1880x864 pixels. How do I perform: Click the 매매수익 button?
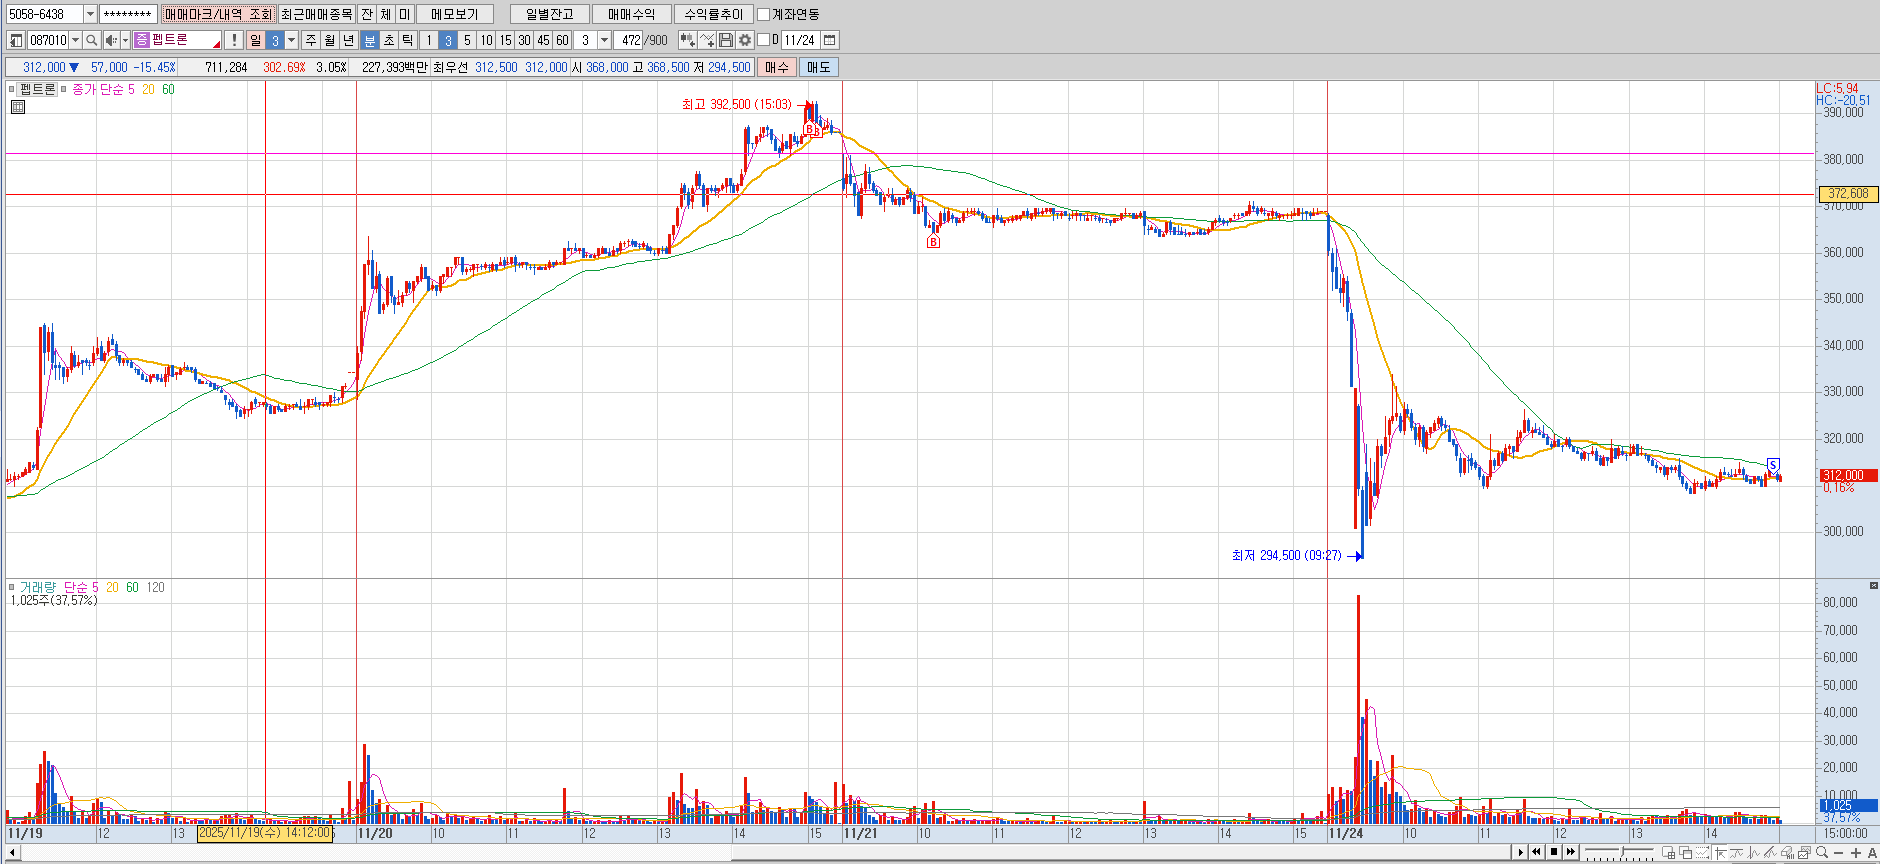point(631,14)
